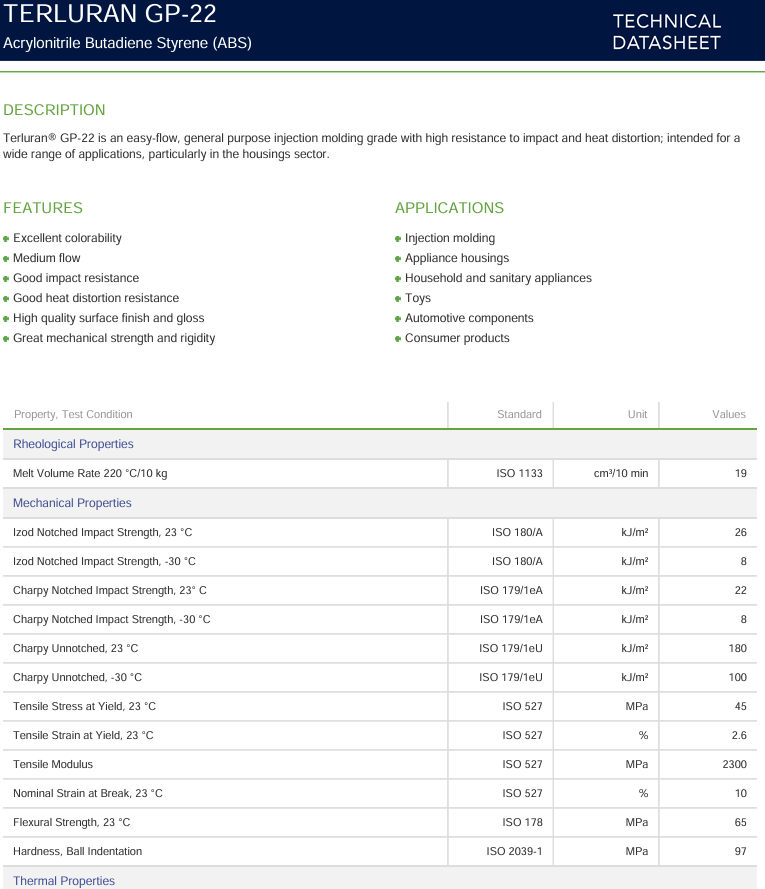
Task: Click the Thermal Properties section row
Action: [x=380, y=879]
